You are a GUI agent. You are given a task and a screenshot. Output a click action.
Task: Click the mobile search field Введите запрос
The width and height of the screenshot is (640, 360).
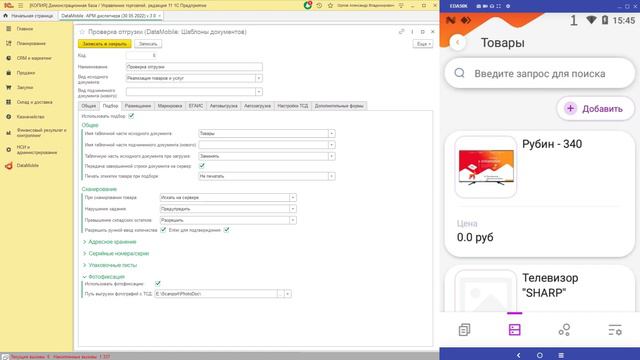pyautogui.click(x=540, y=73)
